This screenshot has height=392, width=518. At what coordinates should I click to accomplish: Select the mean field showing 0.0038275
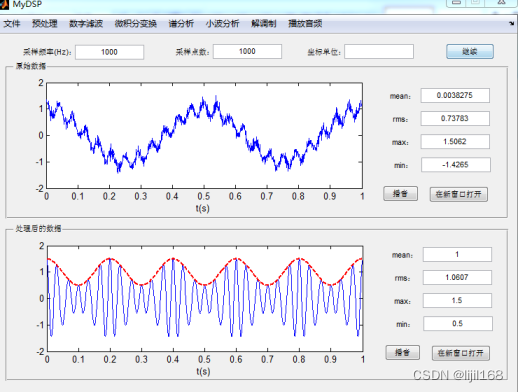coord(455,96)
